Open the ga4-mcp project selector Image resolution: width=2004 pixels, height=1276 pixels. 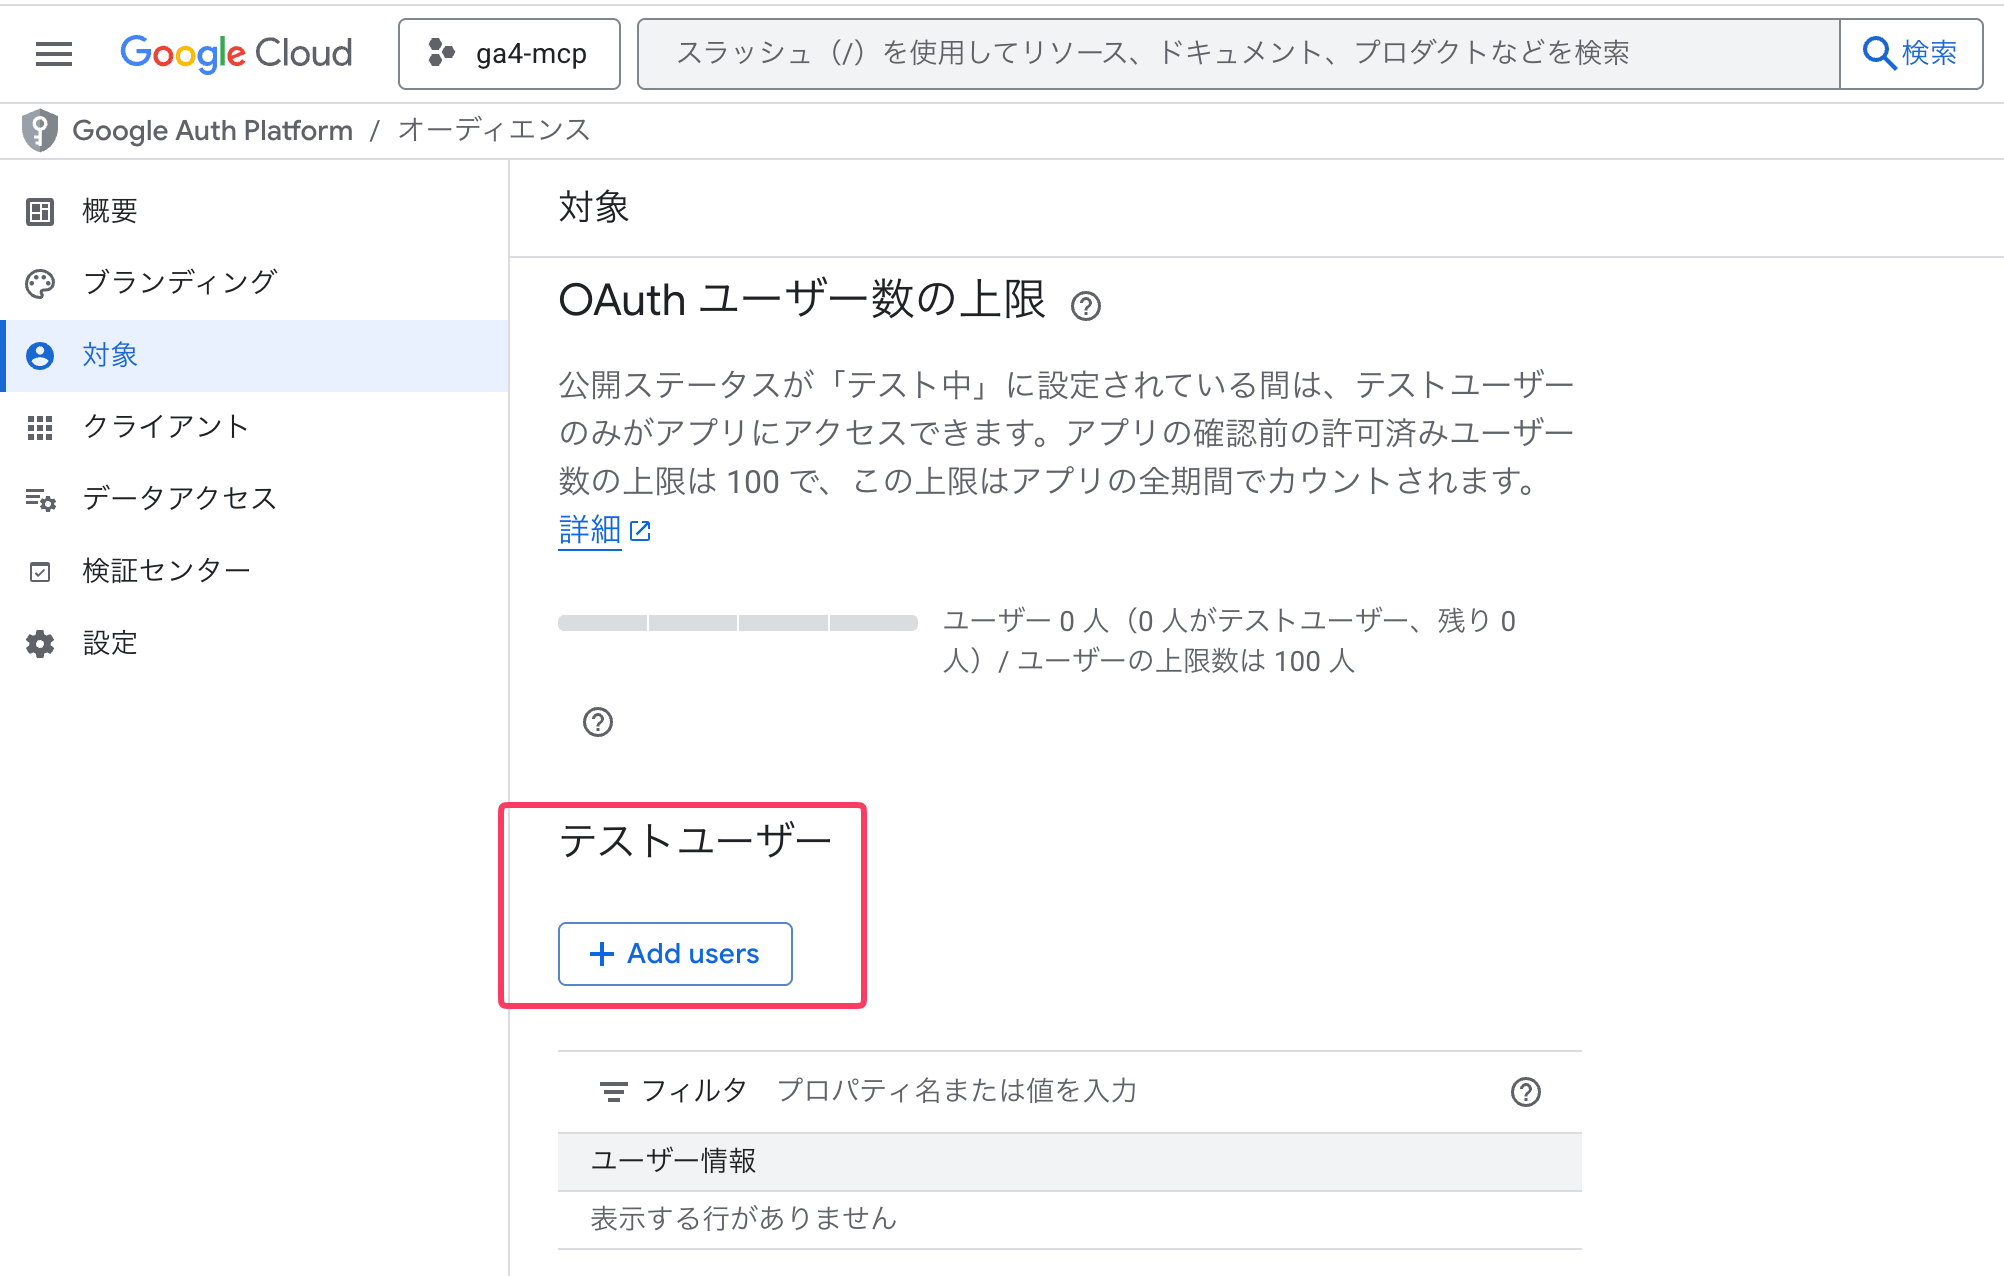point(509,54)
